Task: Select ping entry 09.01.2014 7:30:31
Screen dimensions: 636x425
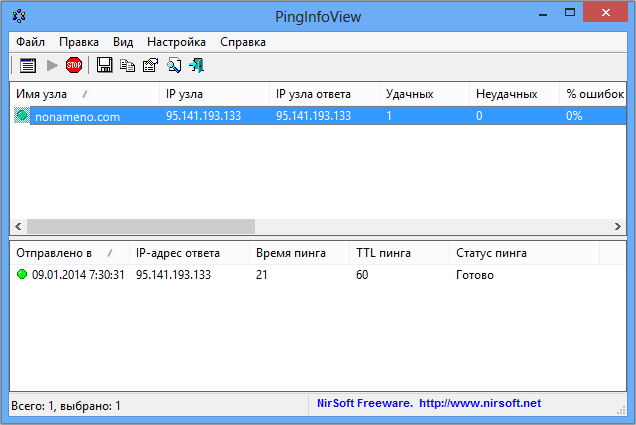Action: tap(78, 275)
